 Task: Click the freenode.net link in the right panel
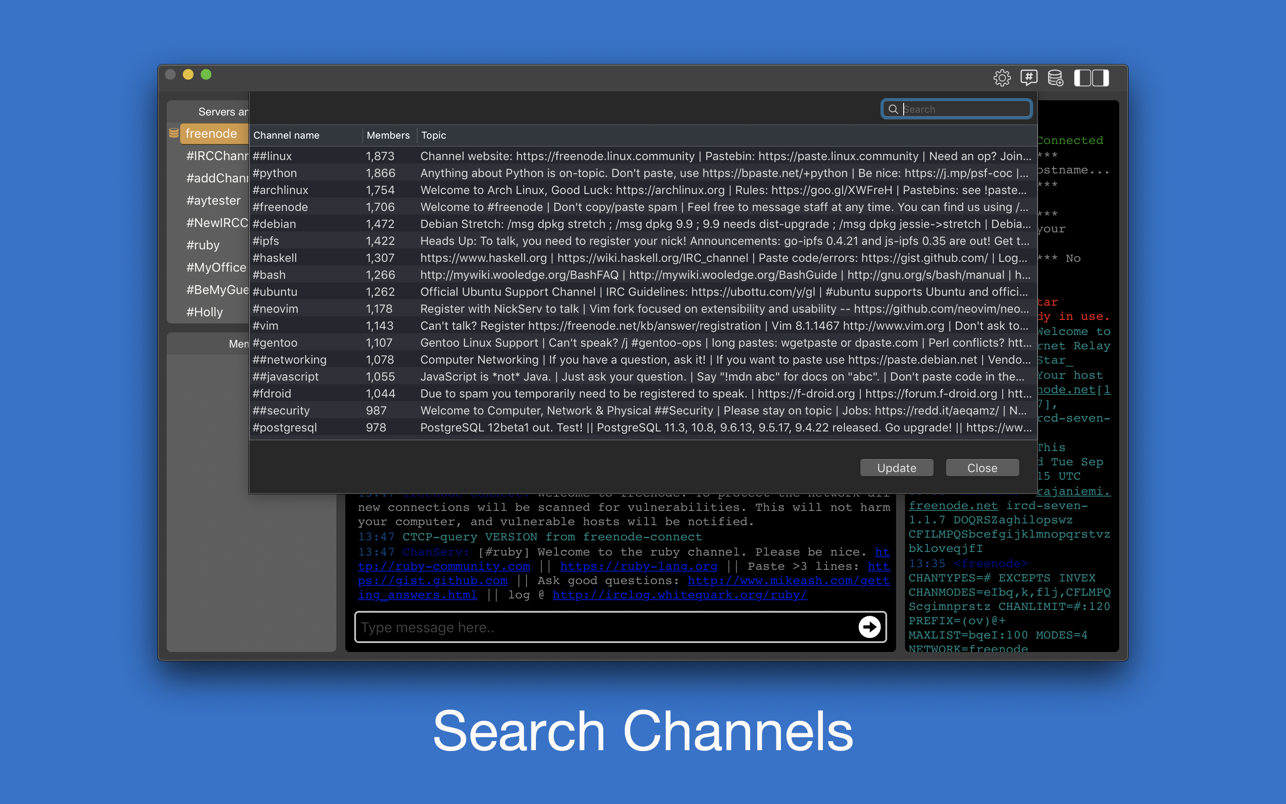pyautogui.click(x=953, y=506)
